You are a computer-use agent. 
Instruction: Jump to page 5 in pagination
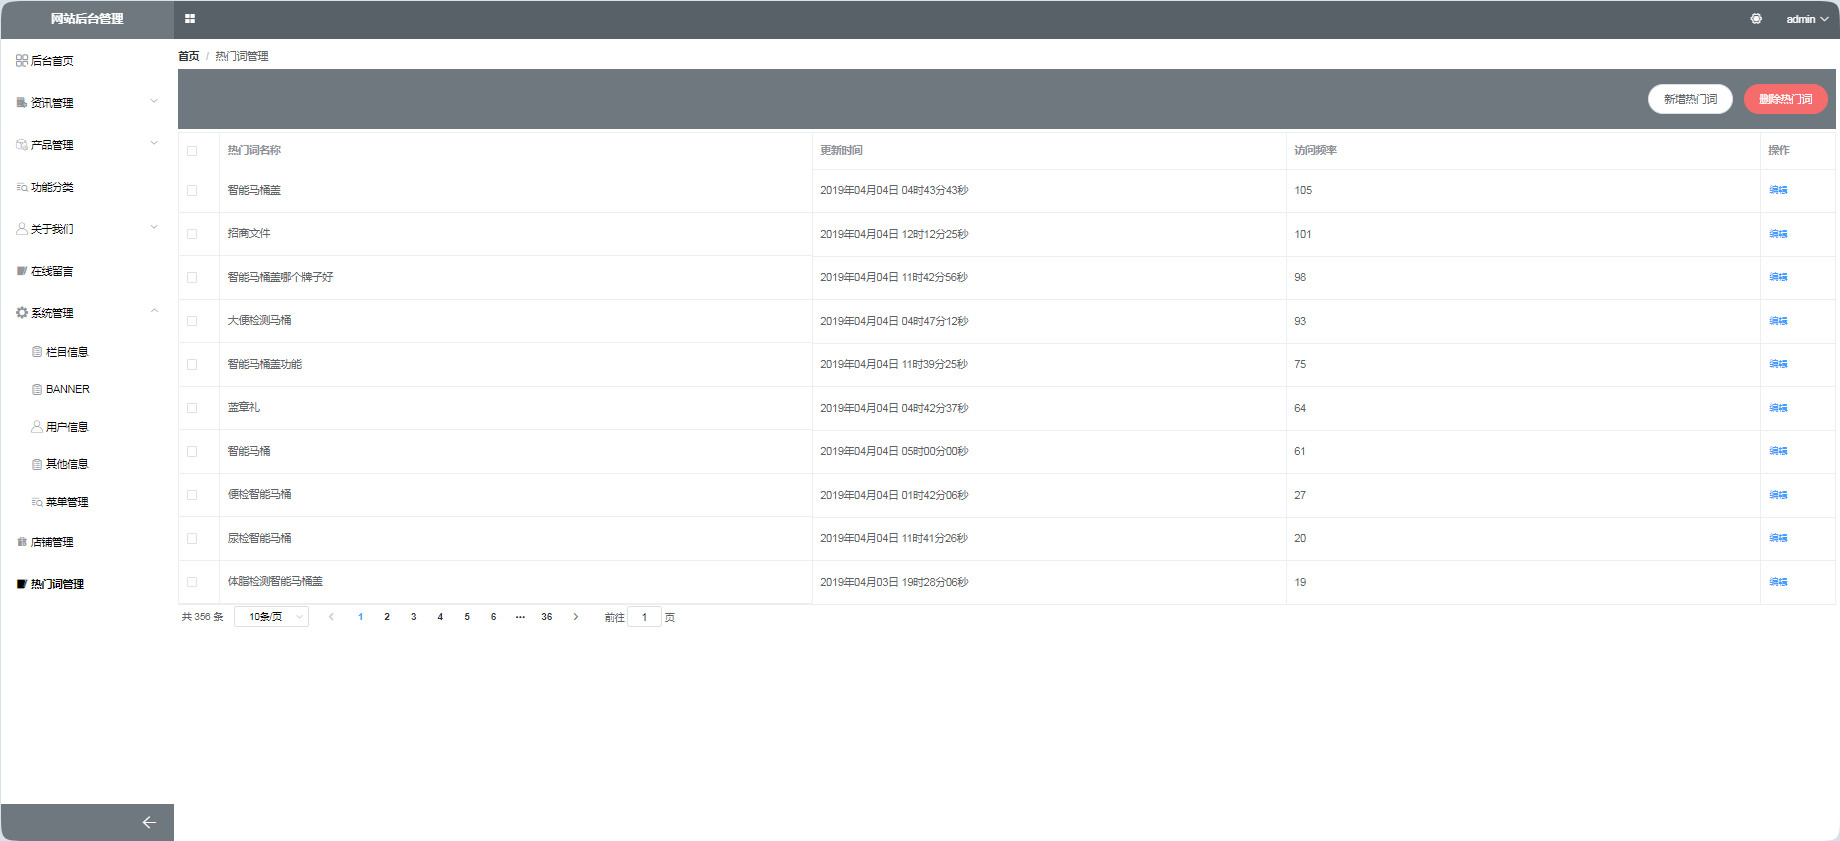467,617
